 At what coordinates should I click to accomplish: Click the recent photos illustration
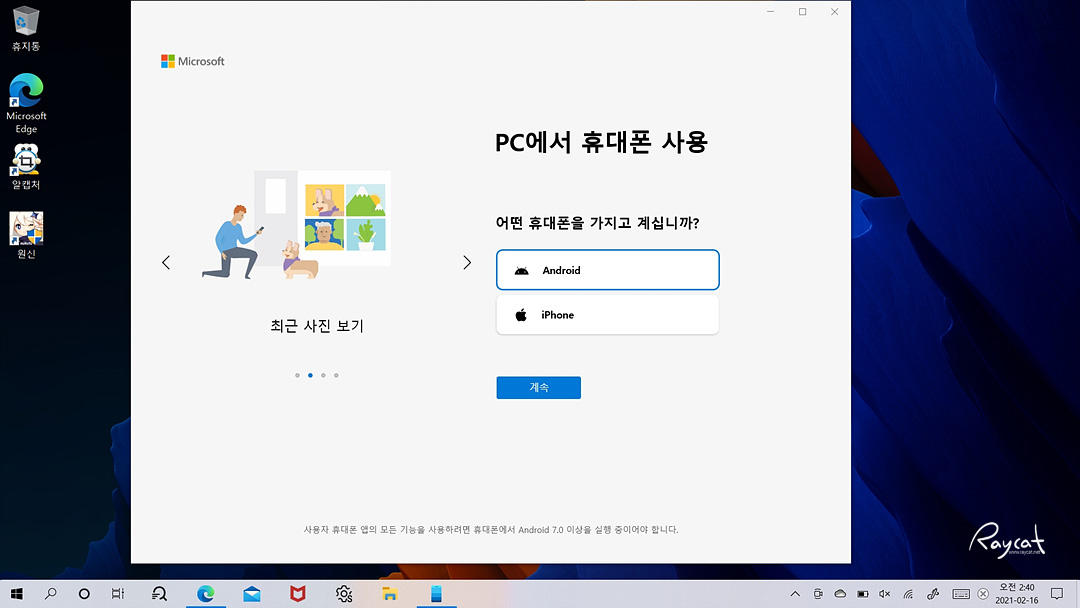pyautogui.click(x=297, y=224)
